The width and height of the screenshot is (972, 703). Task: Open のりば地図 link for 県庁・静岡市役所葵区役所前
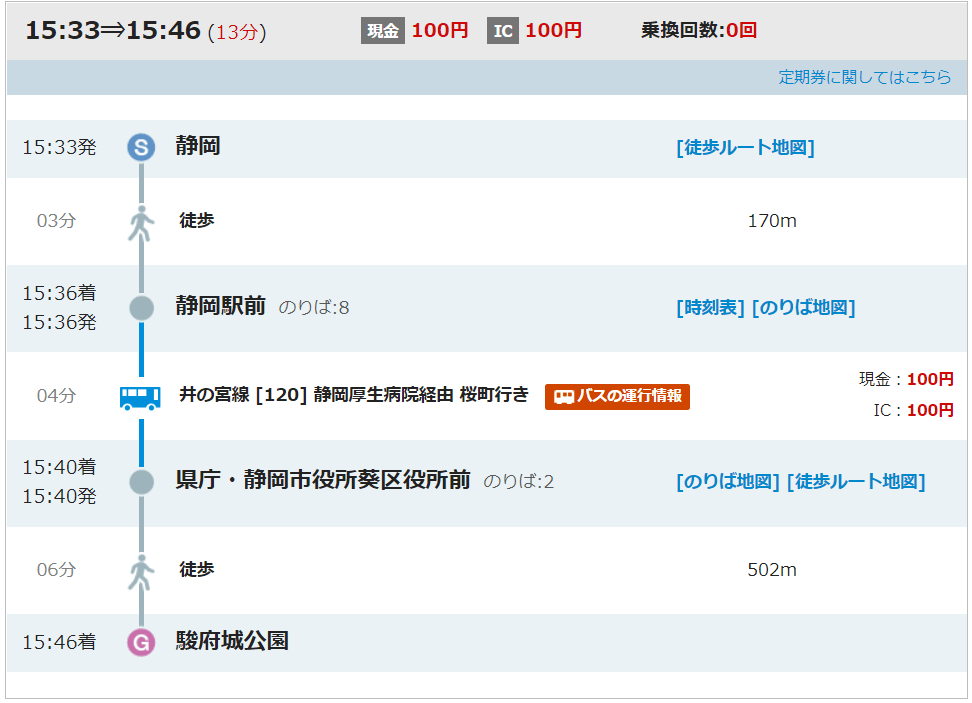pos(727,482)
